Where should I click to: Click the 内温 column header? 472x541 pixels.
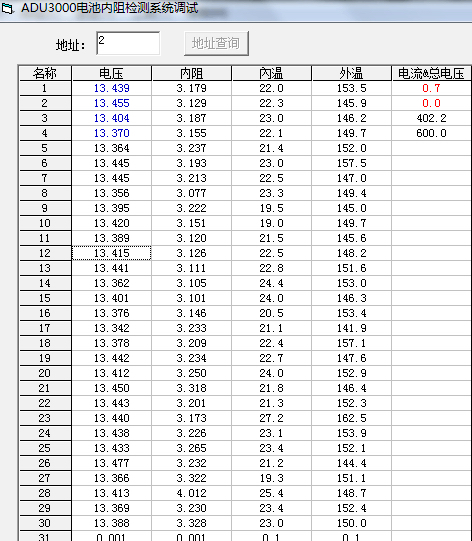[x=272, y=73]
